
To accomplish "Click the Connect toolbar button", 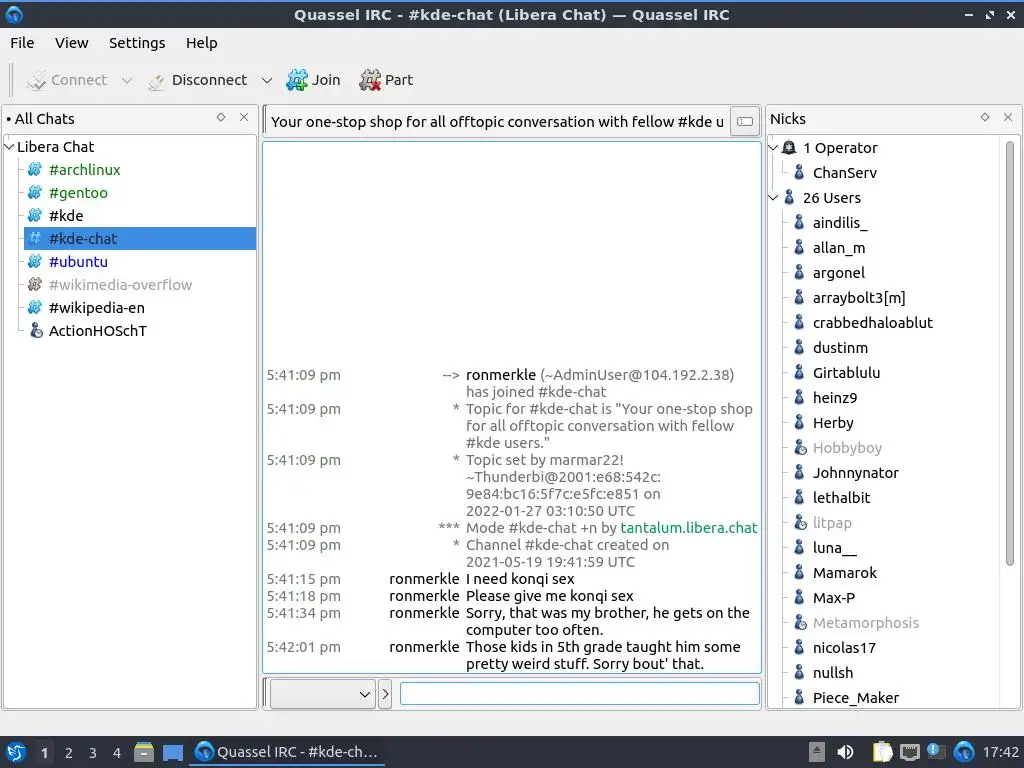I will point(66,80).
